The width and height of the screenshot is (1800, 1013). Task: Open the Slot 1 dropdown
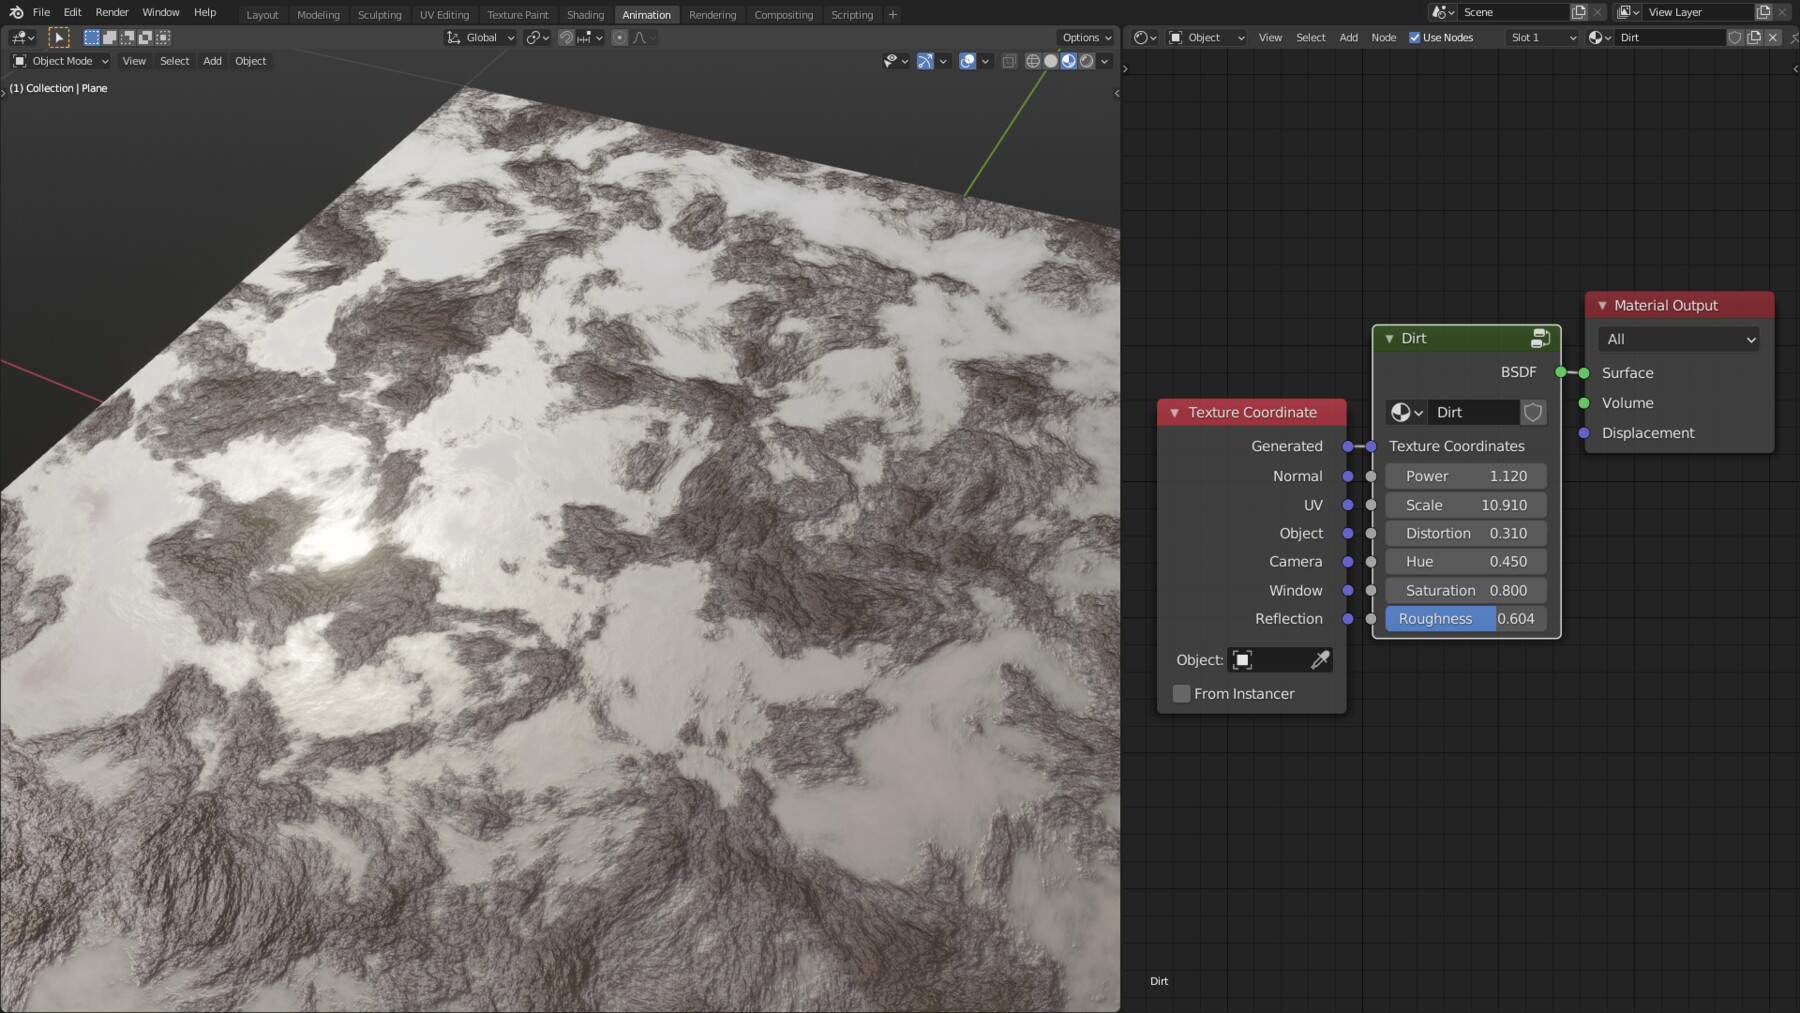(x=1542, y=37)
